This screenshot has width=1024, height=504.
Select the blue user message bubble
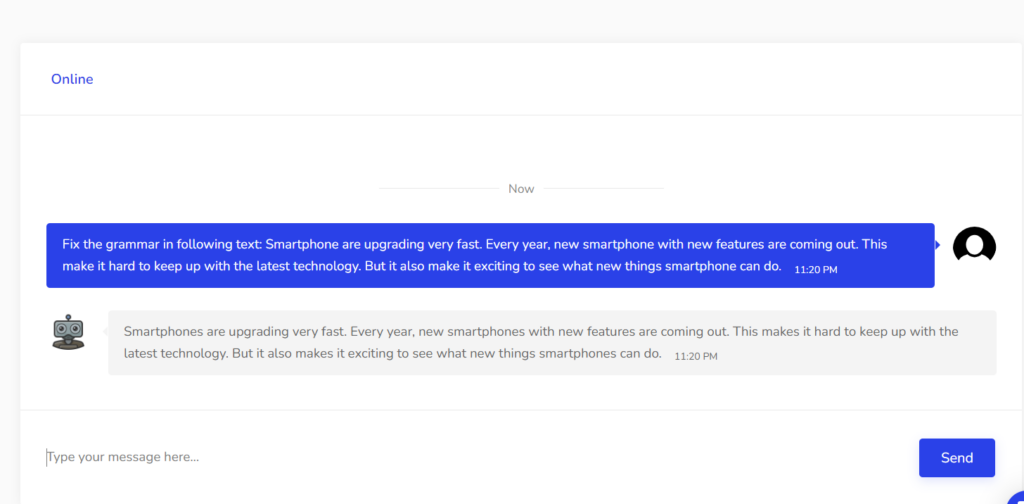point(490,255)
